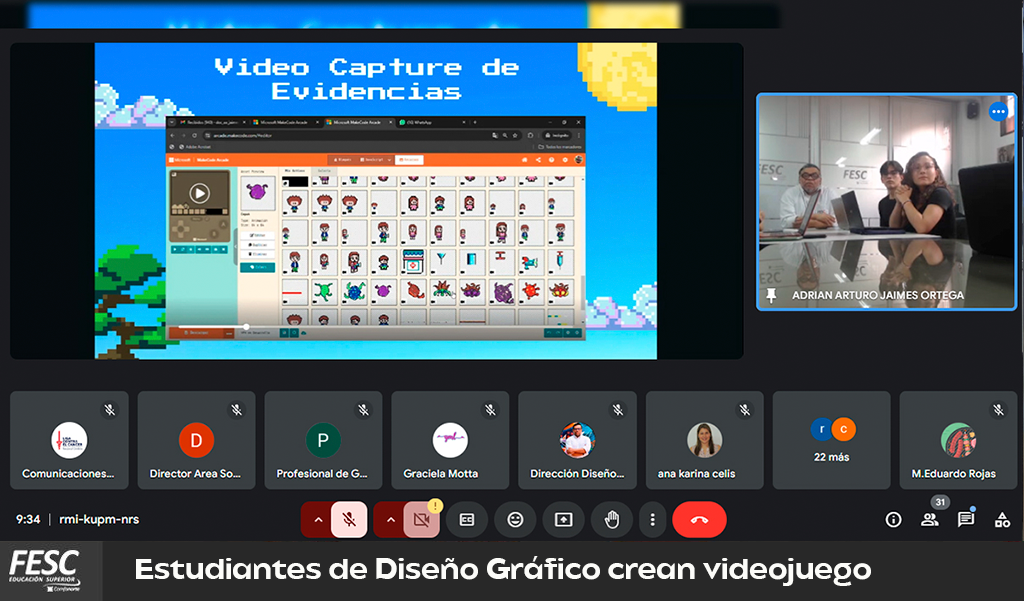Open the in-call chat panel
The width and height of the screenshot is (1024, 601).
click(966, 520)
